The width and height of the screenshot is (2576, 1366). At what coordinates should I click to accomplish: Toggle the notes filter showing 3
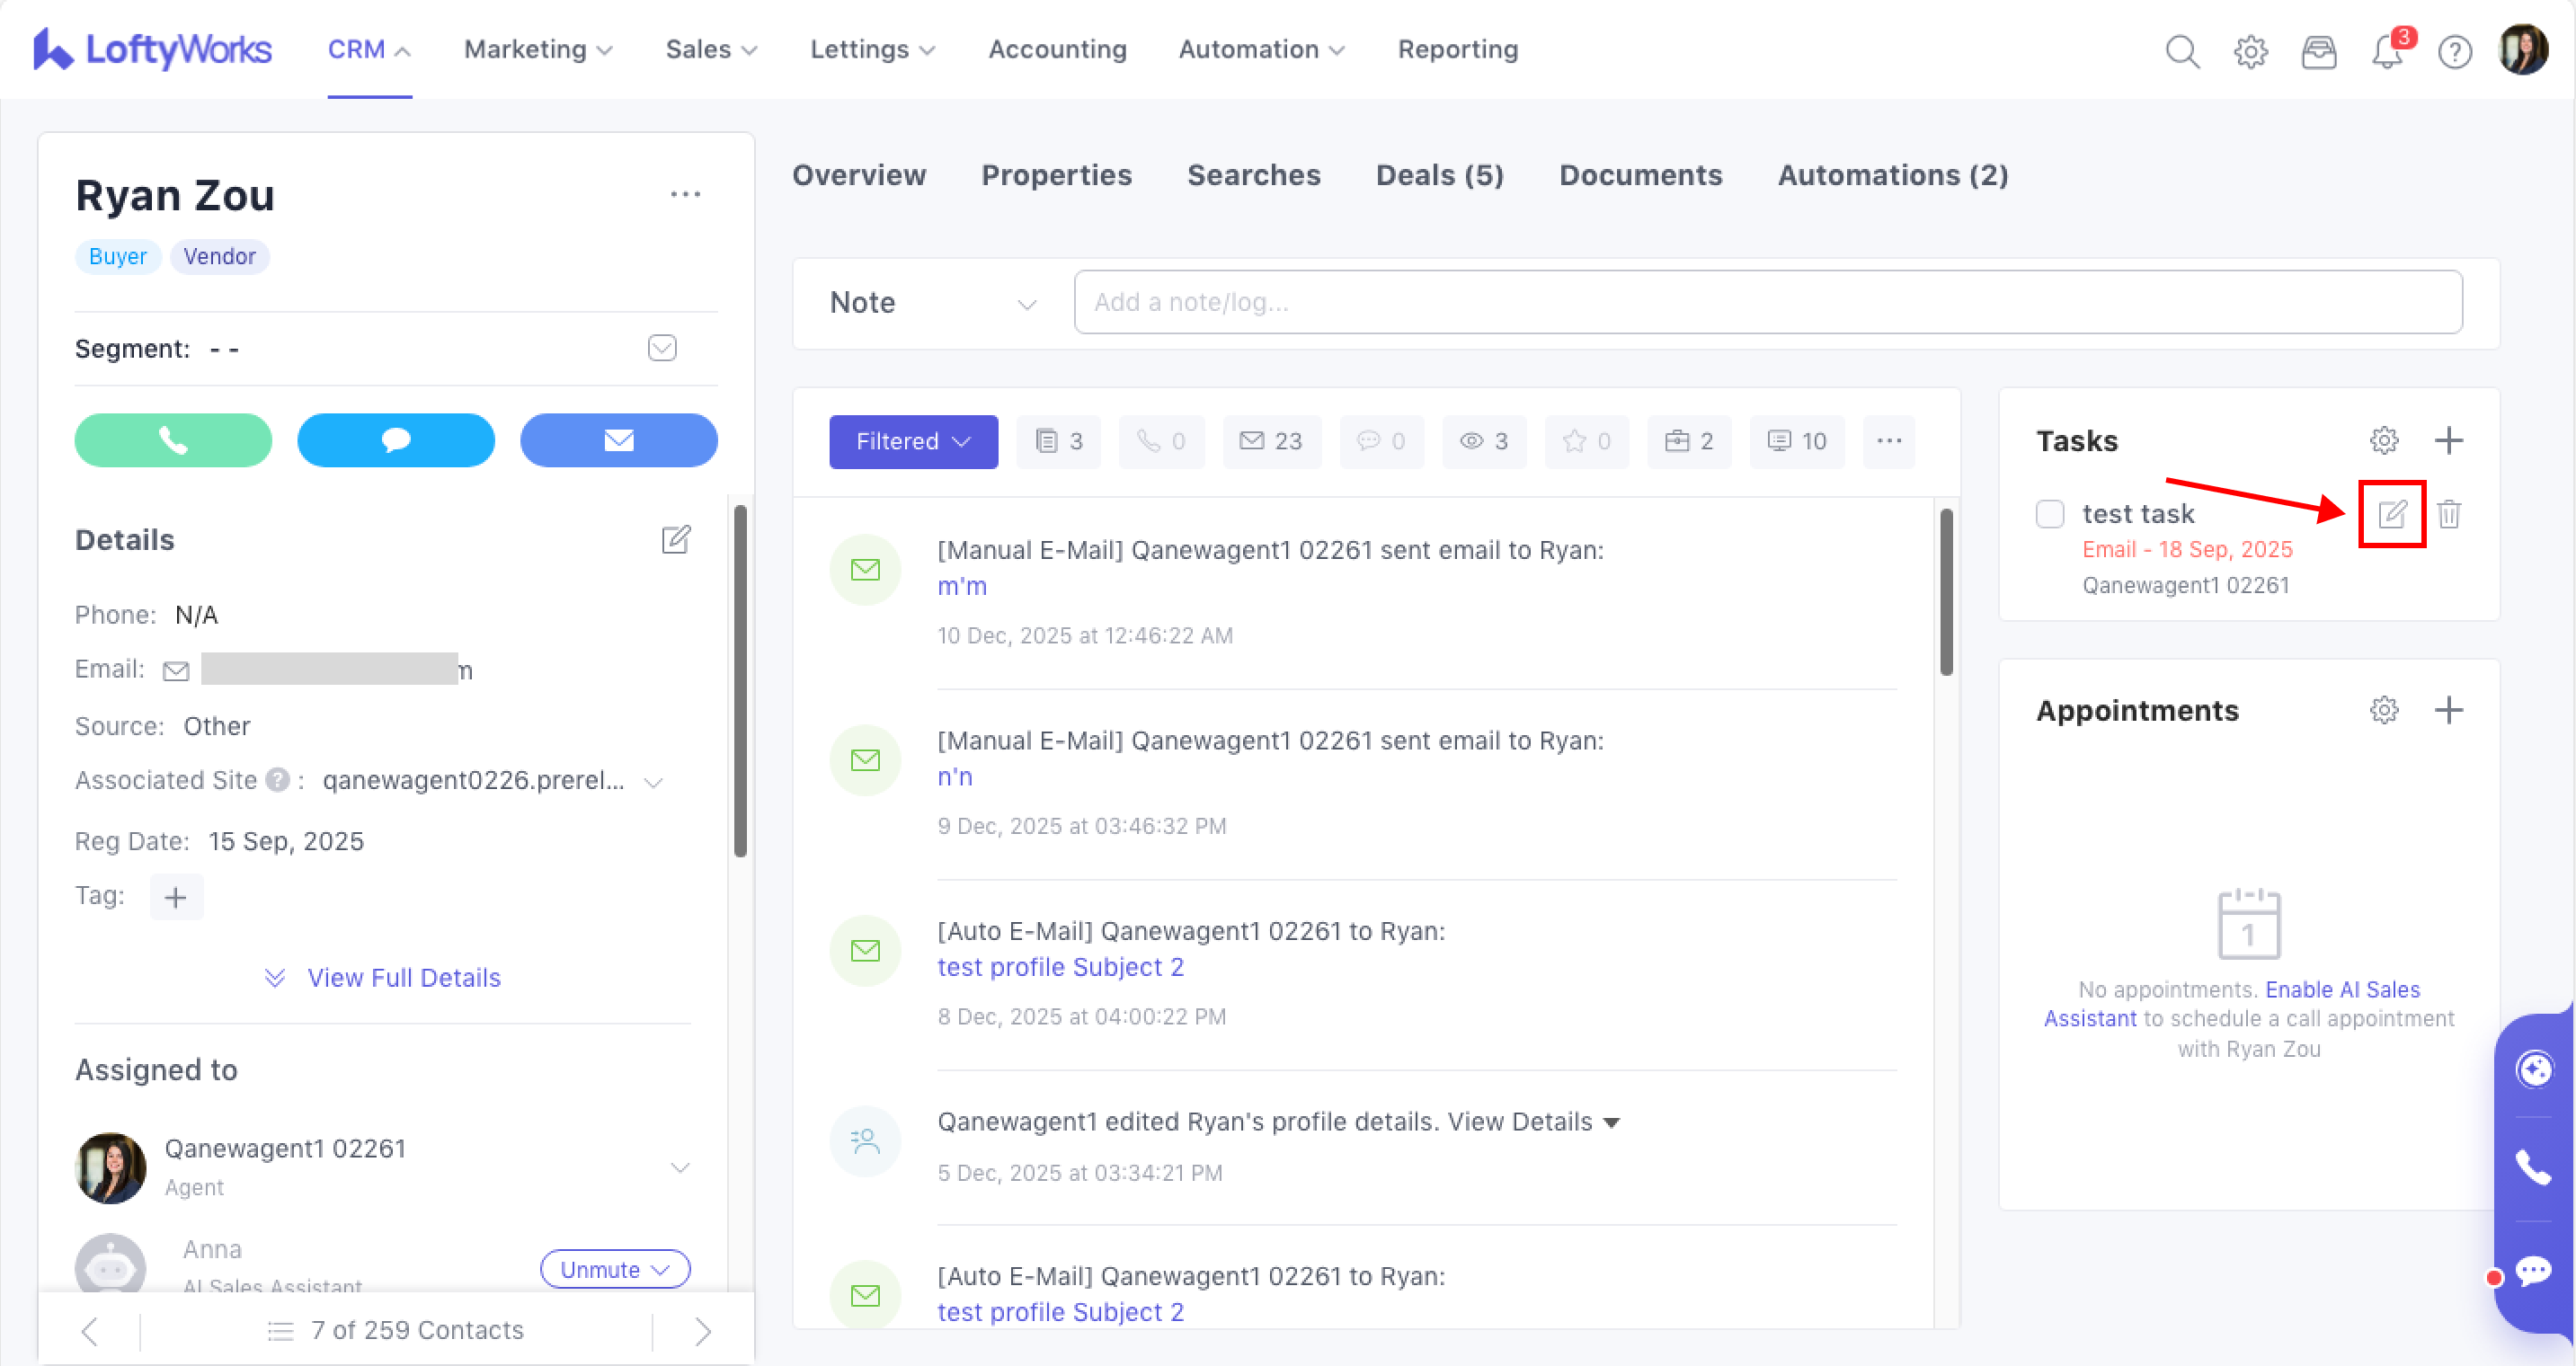tap(1059, 441)
